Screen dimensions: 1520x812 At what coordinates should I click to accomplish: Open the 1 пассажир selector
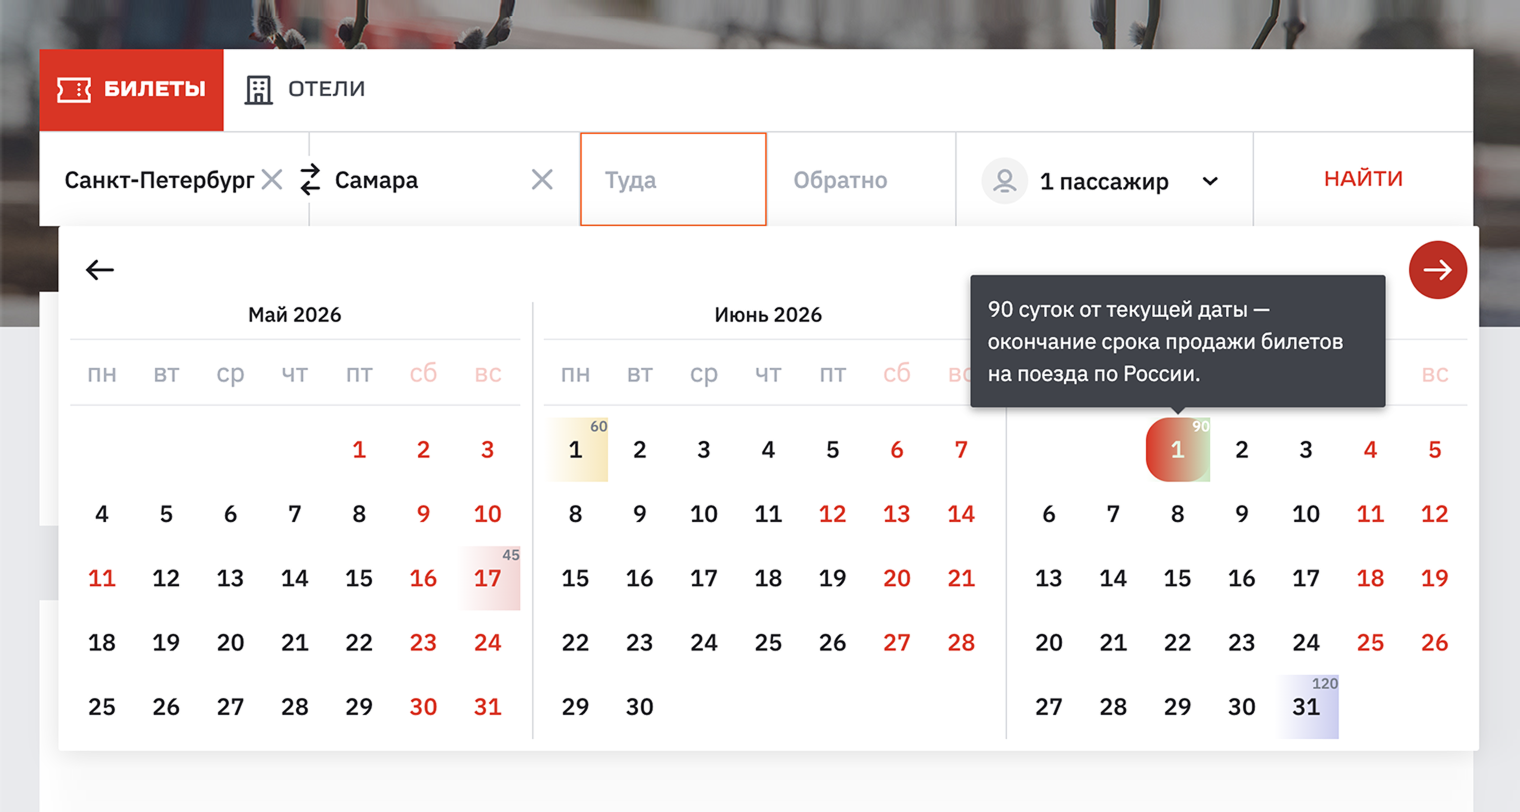tap(1103, 181)
